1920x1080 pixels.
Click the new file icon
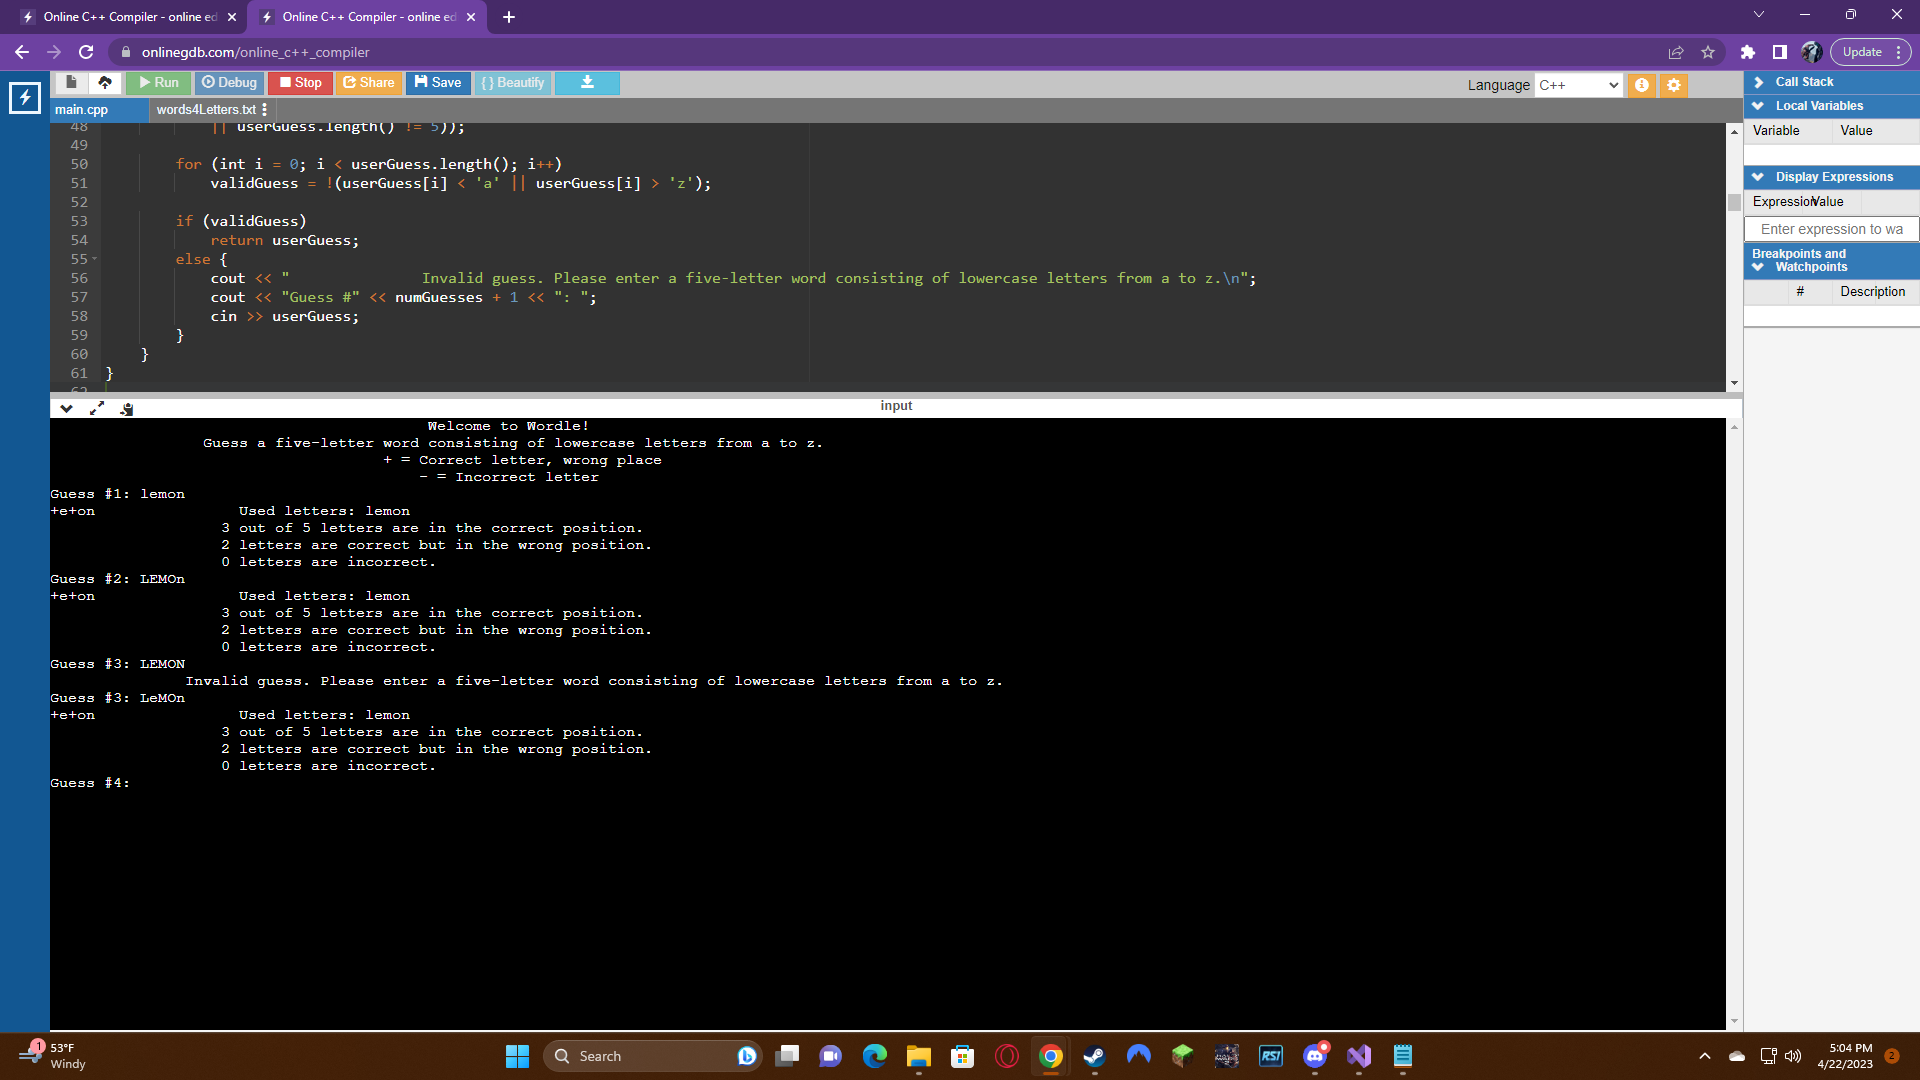click(x=71, y=82)
